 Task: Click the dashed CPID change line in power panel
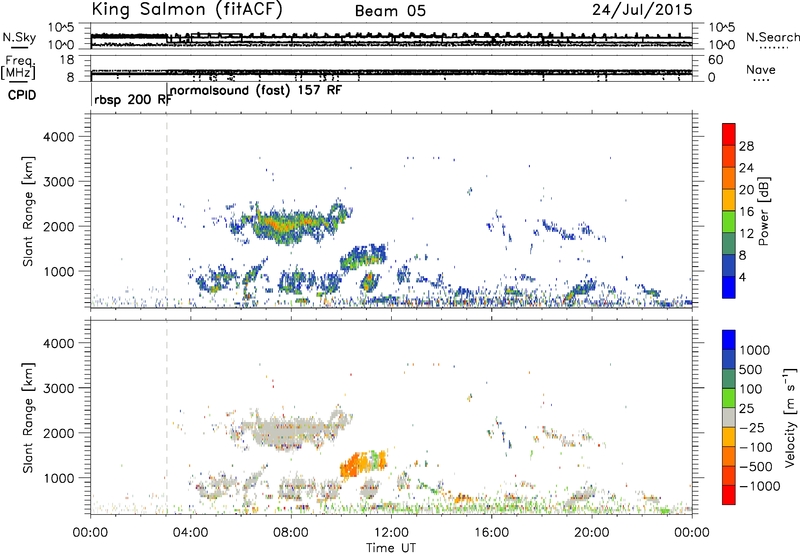(167, 211)
